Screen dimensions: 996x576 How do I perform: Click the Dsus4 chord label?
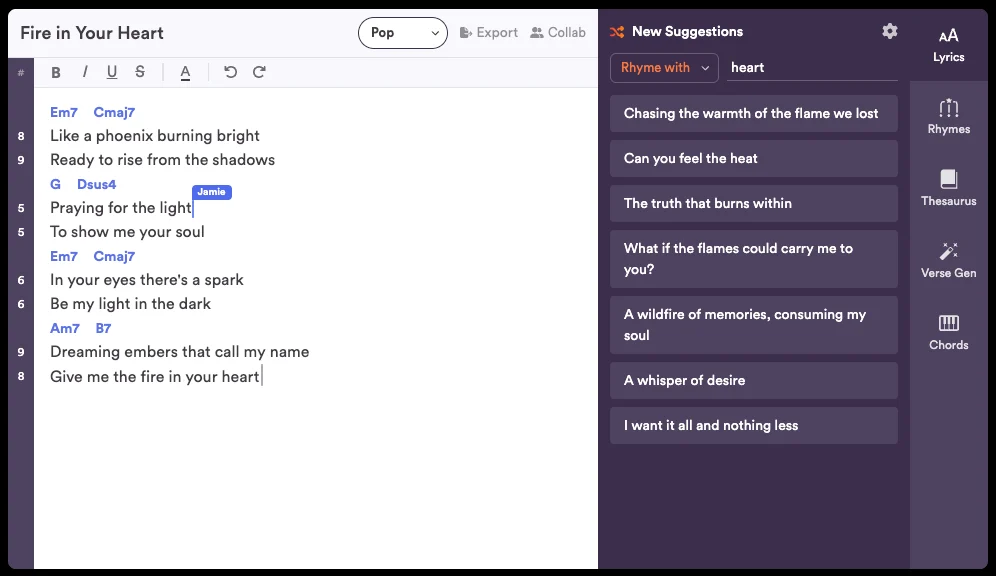pos(97,184)
